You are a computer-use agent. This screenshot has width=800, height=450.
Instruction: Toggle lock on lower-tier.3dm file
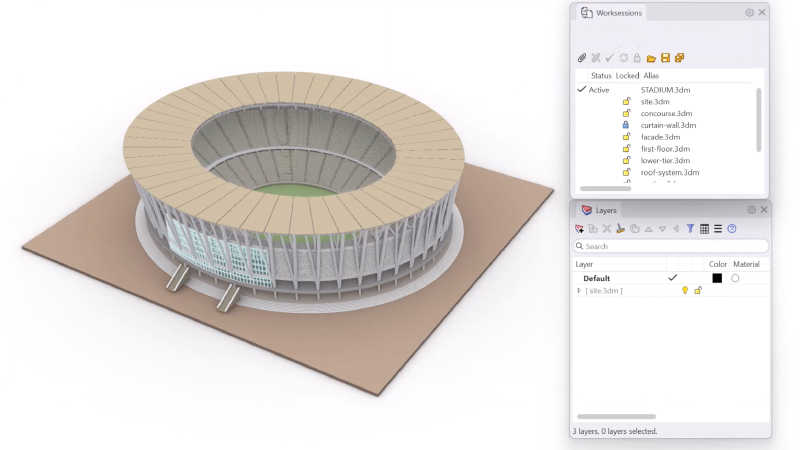[627, 160]
